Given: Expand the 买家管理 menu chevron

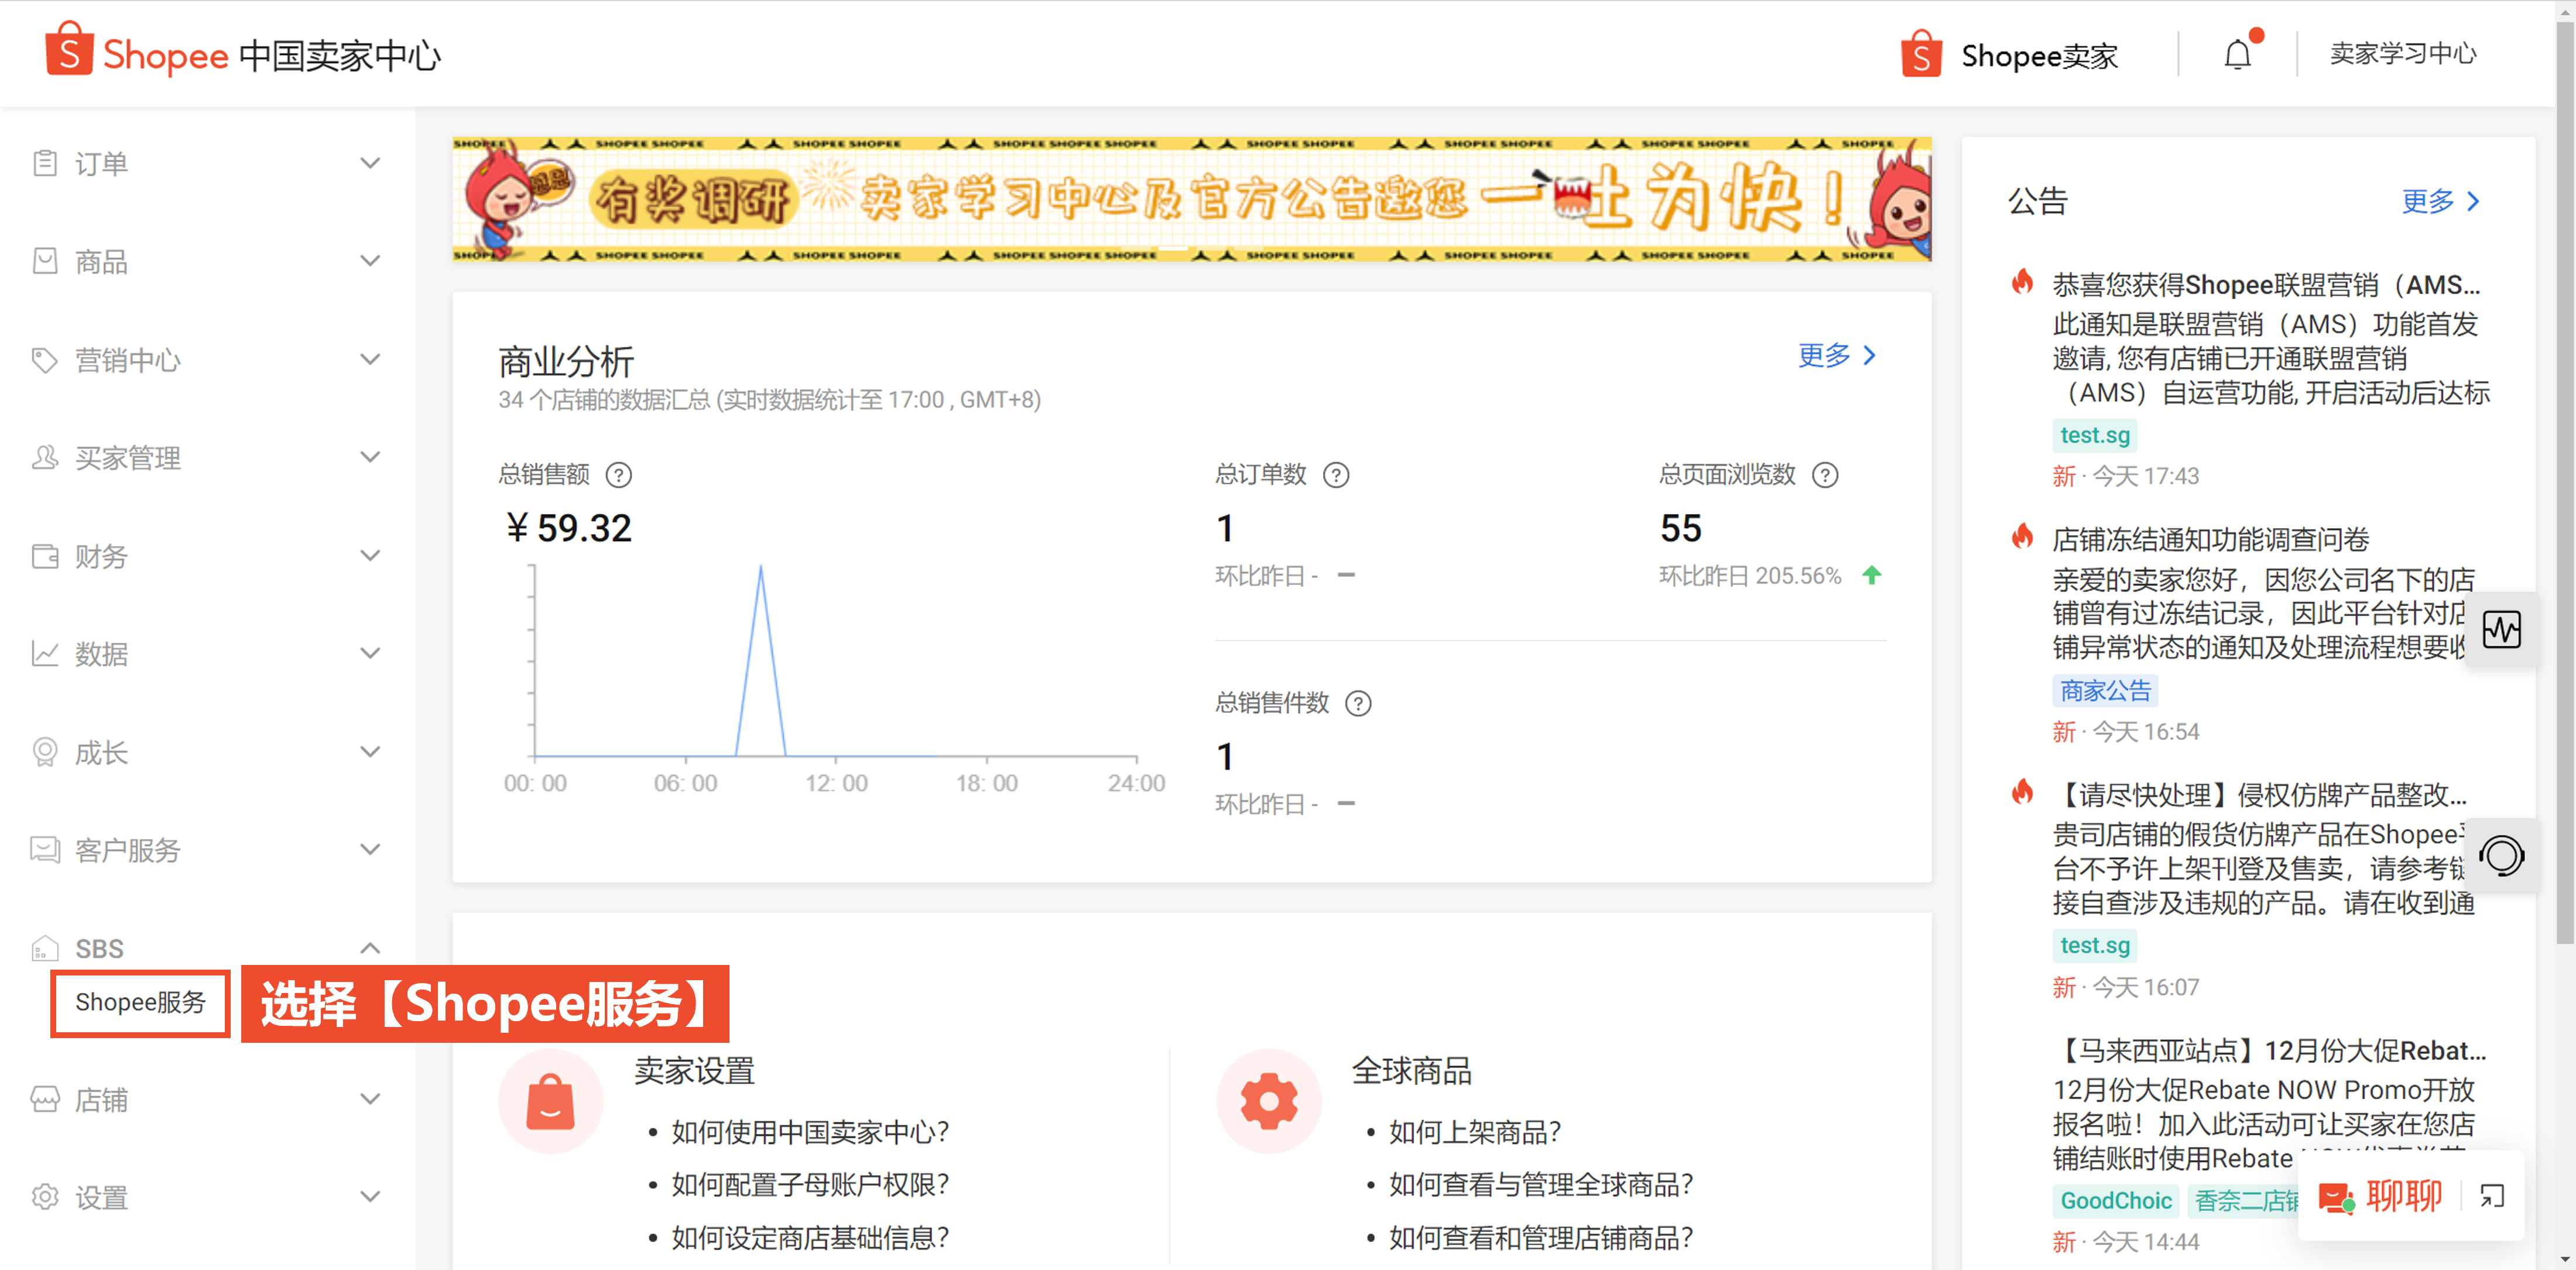Looking at the screenshot, I should pyautogui.click(x=370, y=457).
